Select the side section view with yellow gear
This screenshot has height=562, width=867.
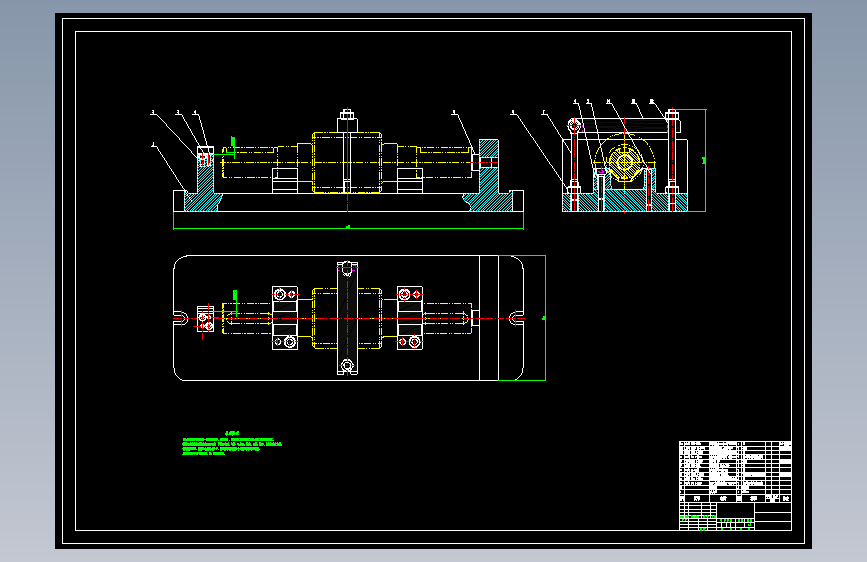tap(625, 160)
